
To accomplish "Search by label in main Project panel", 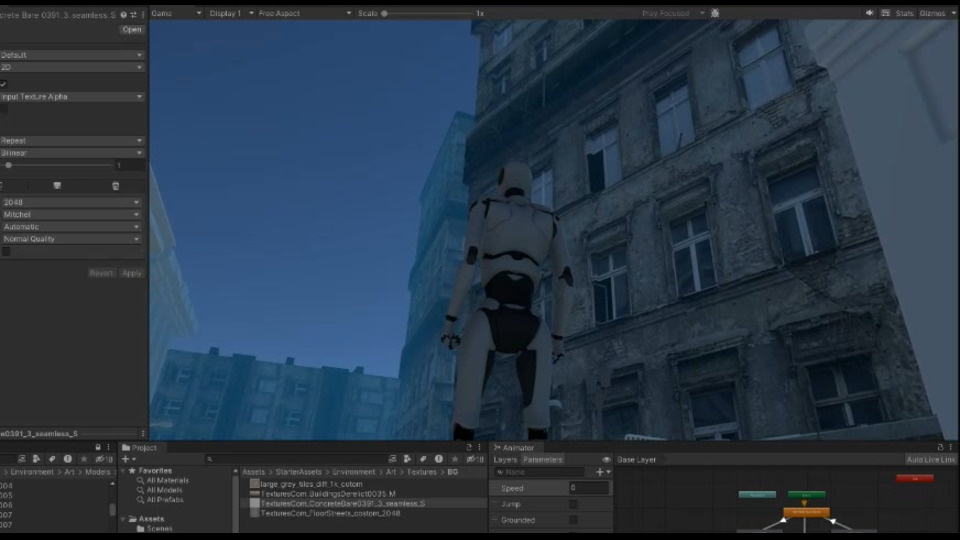I will [423, 459].
